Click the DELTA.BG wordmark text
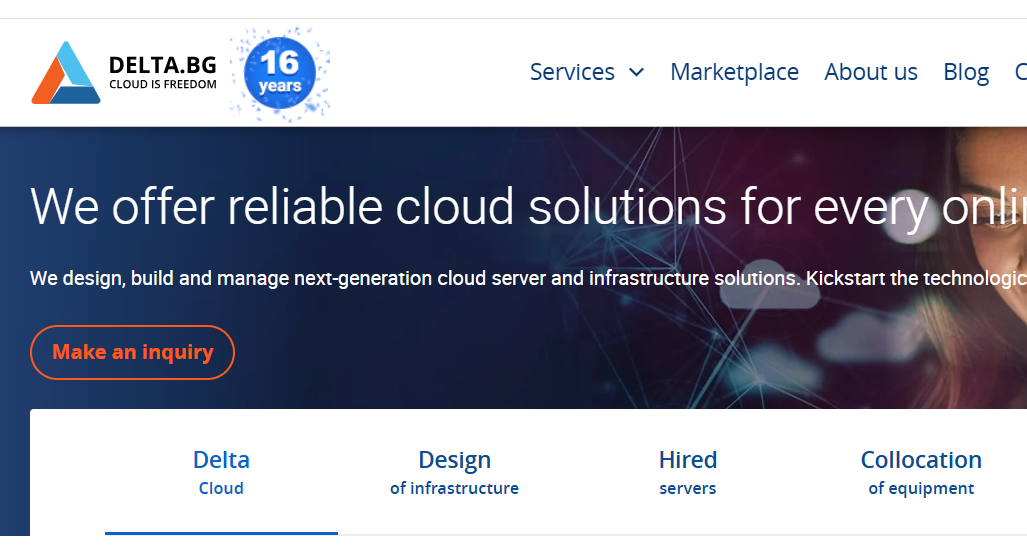The image size is (1027, 551). click(162, 66)
